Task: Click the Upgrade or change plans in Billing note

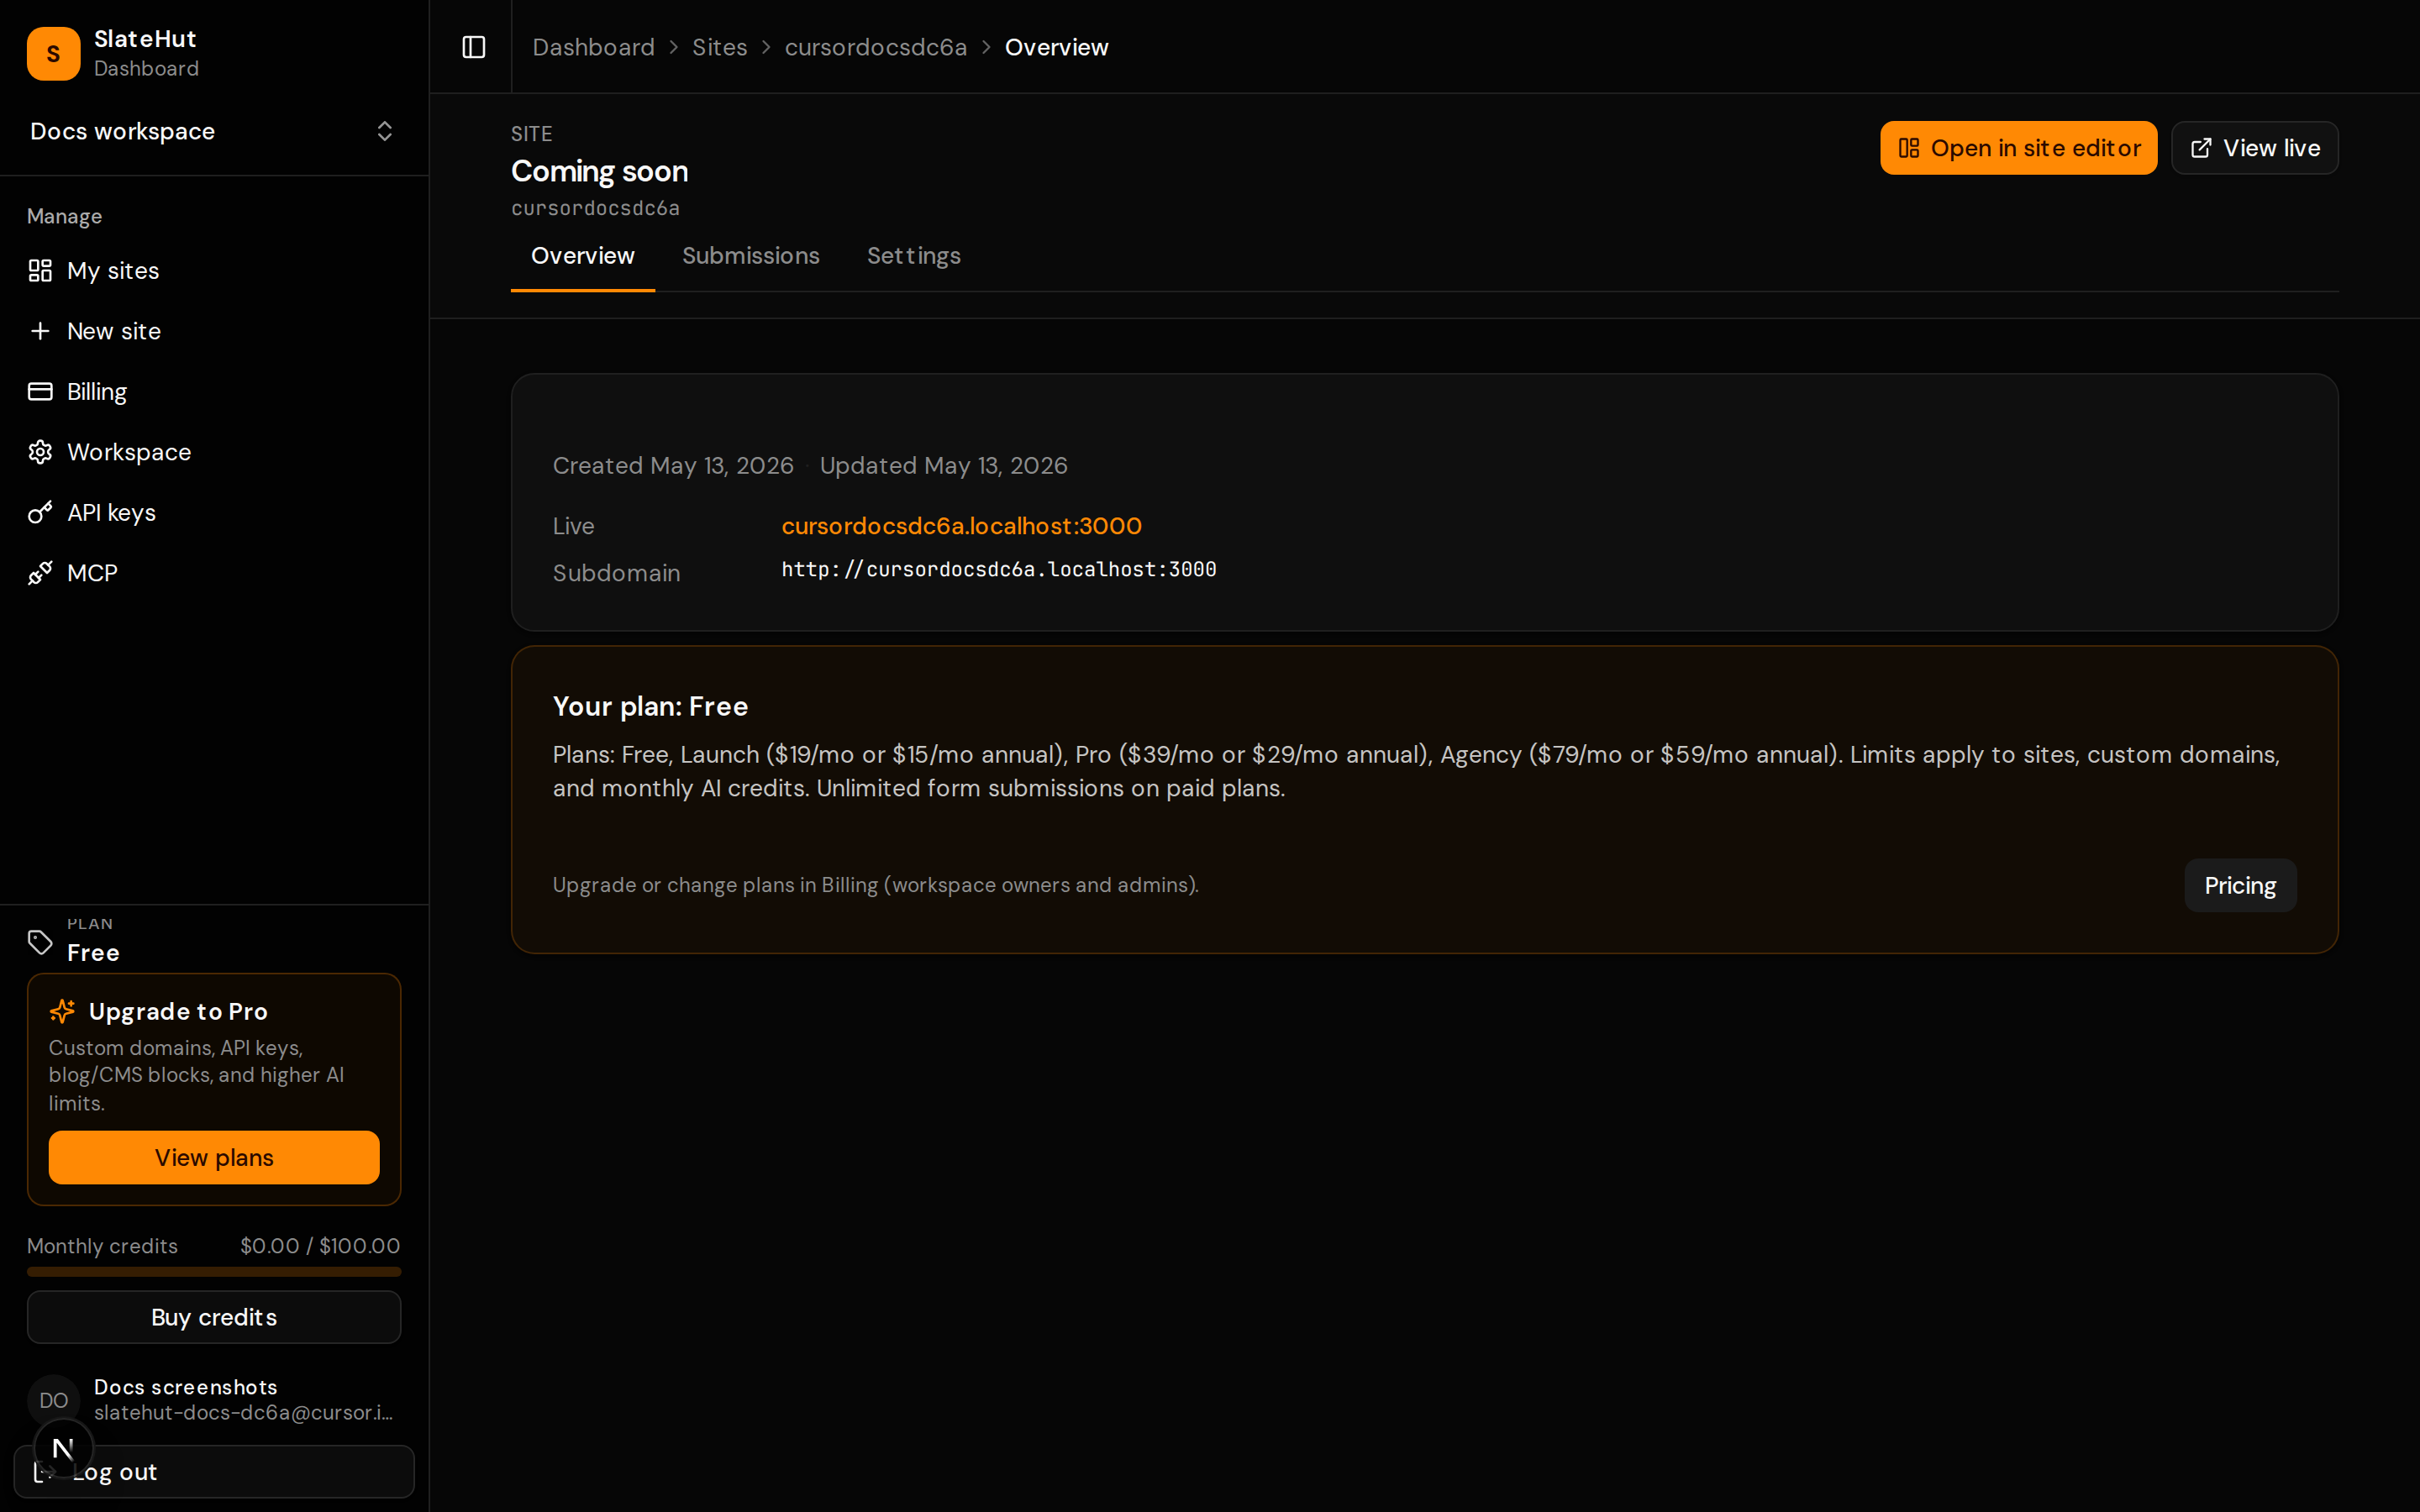Action: 875,885
